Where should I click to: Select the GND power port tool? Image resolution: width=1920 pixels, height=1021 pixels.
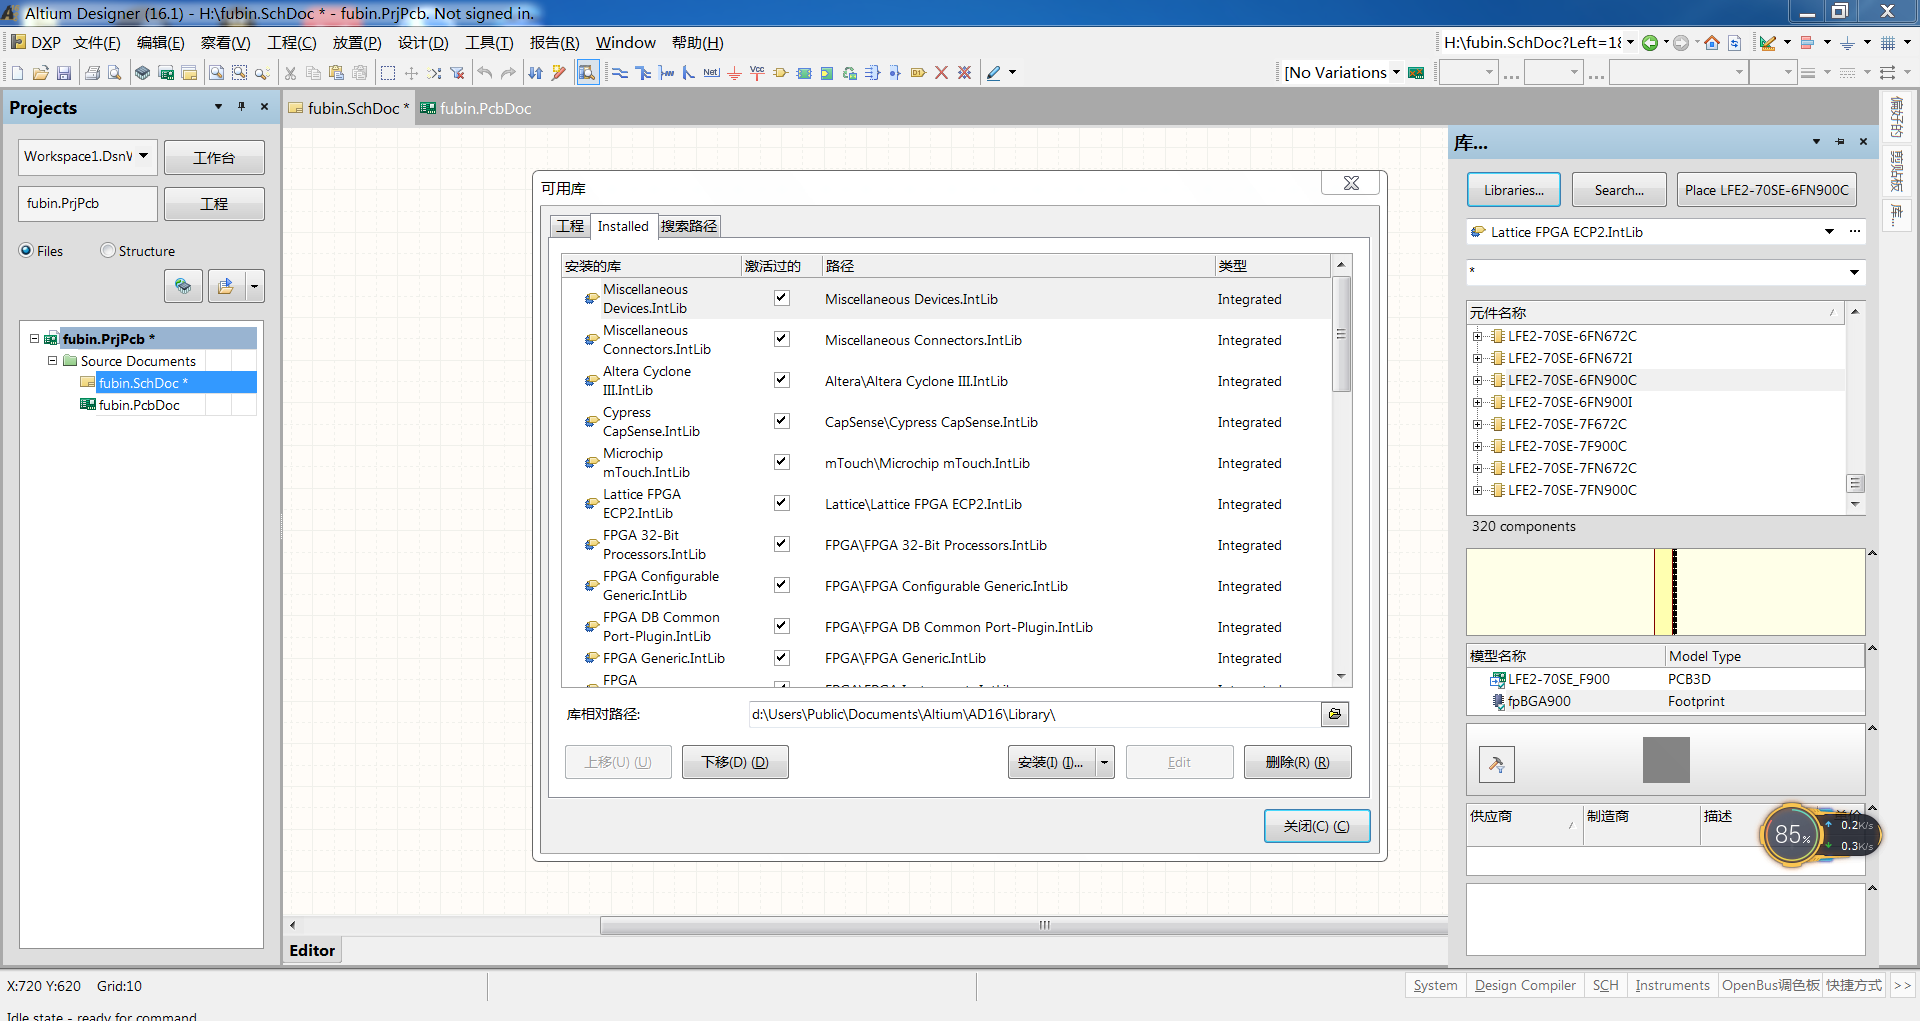pyautogui.click(x=734, y=73)
